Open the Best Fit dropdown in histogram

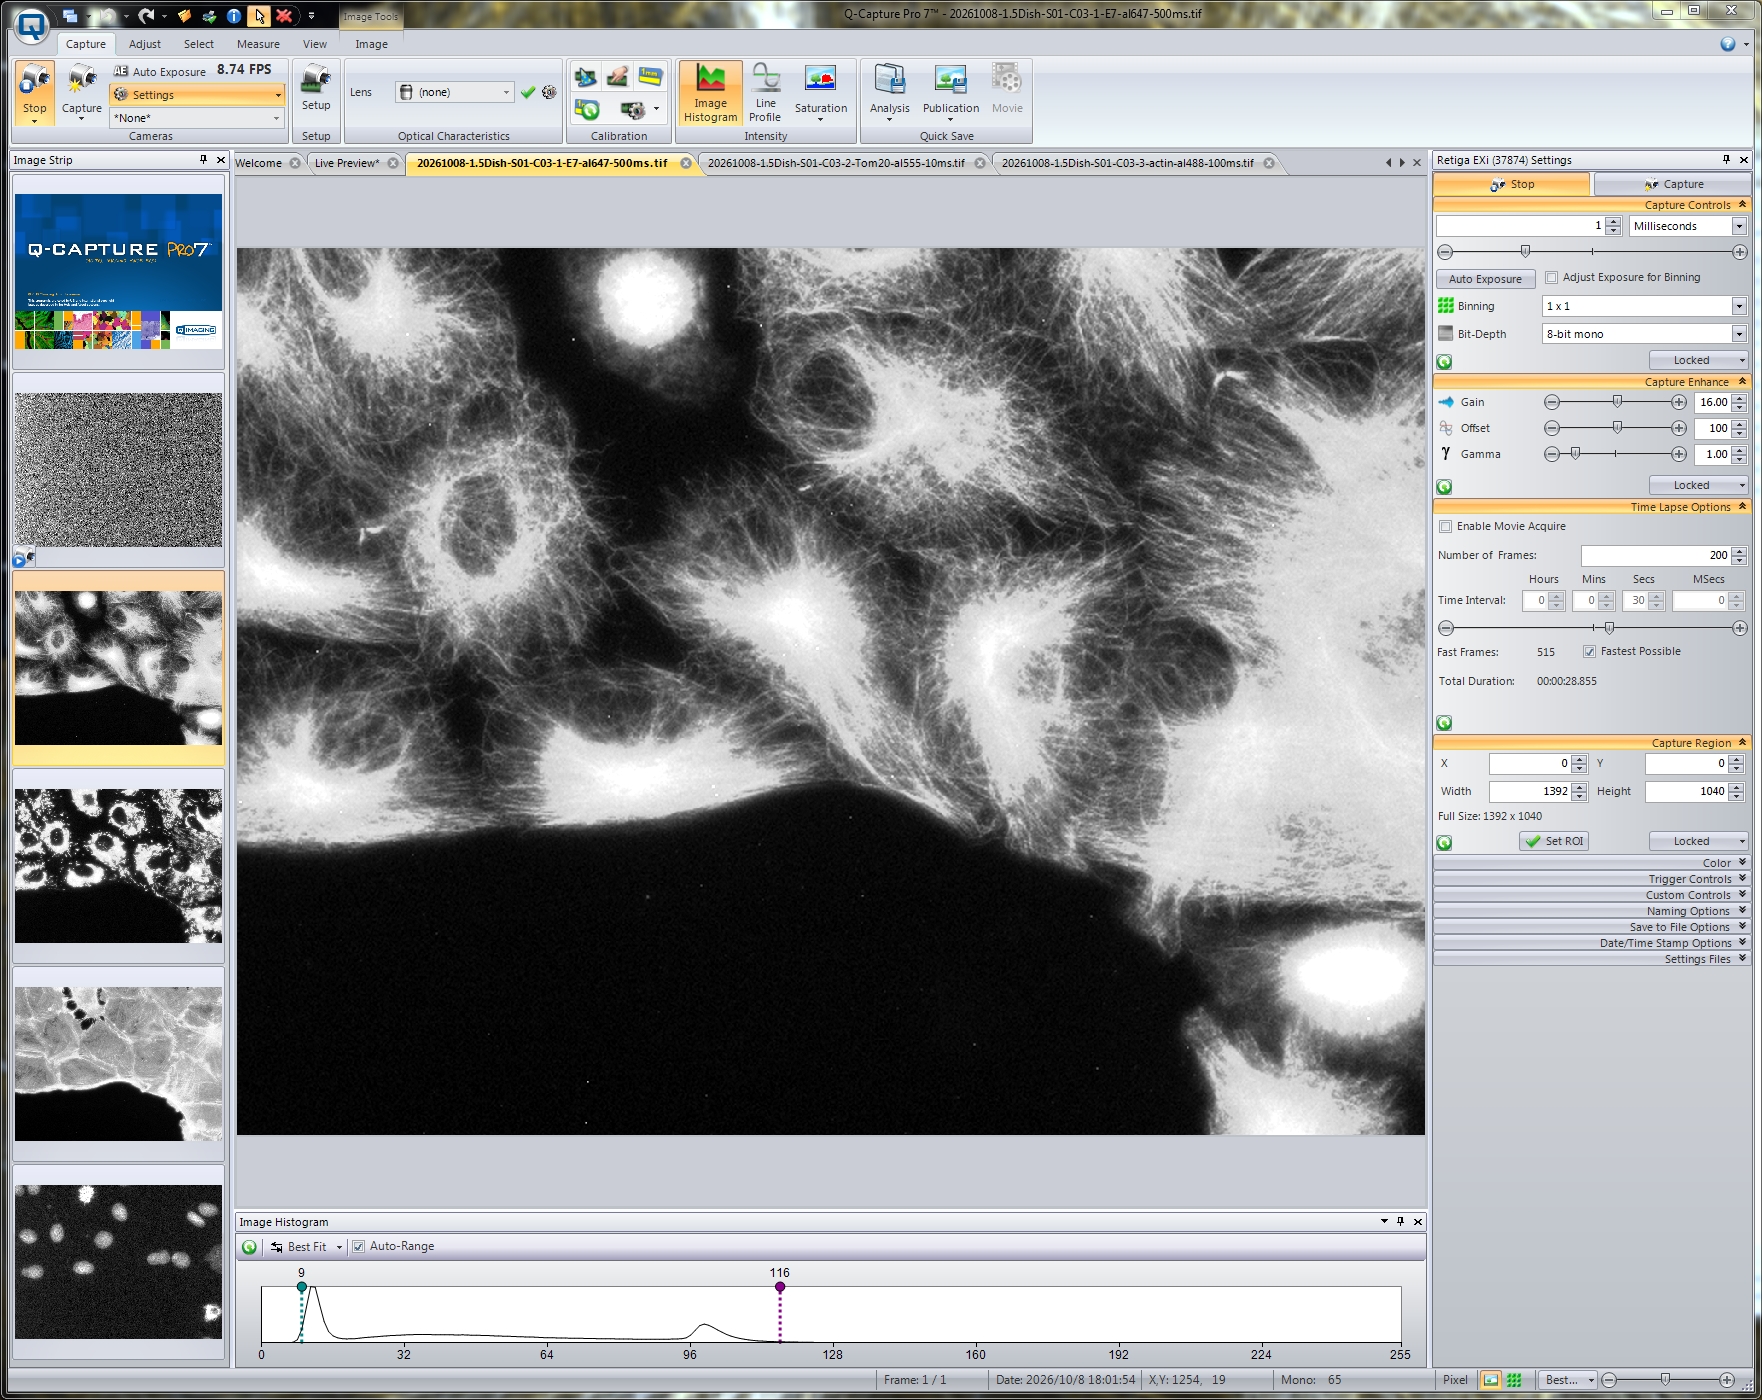[x=339, y=1247]
